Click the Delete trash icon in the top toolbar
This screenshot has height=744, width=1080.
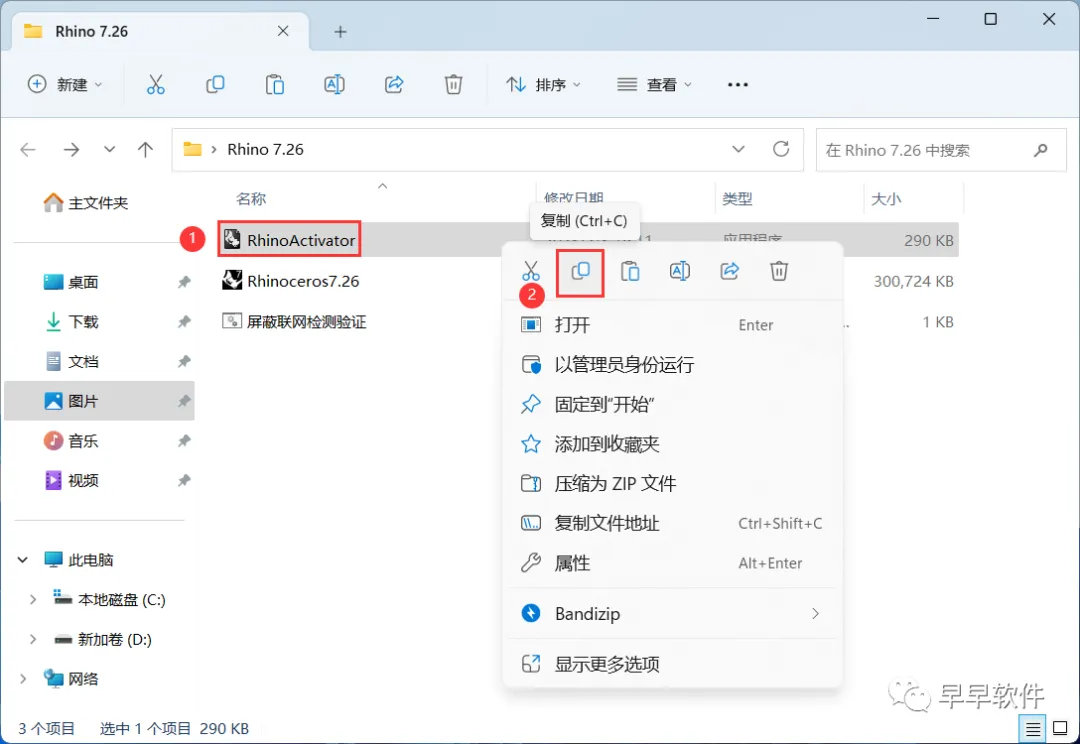(x=453, y=85)
